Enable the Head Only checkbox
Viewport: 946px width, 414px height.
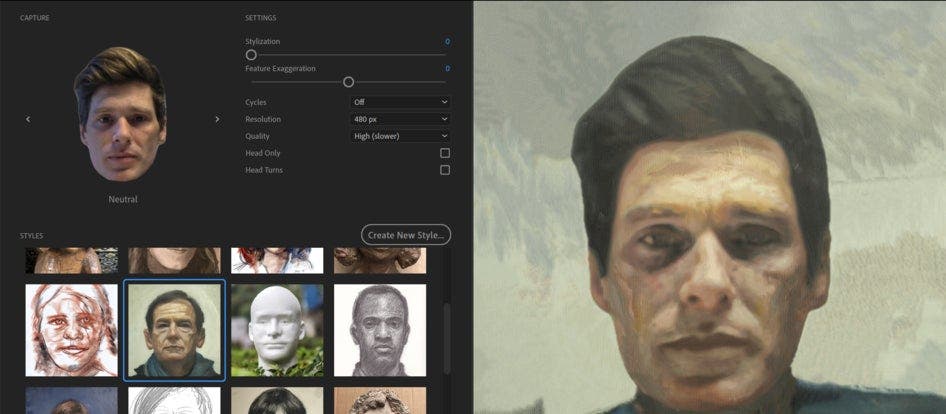click(x=445, y=153)
